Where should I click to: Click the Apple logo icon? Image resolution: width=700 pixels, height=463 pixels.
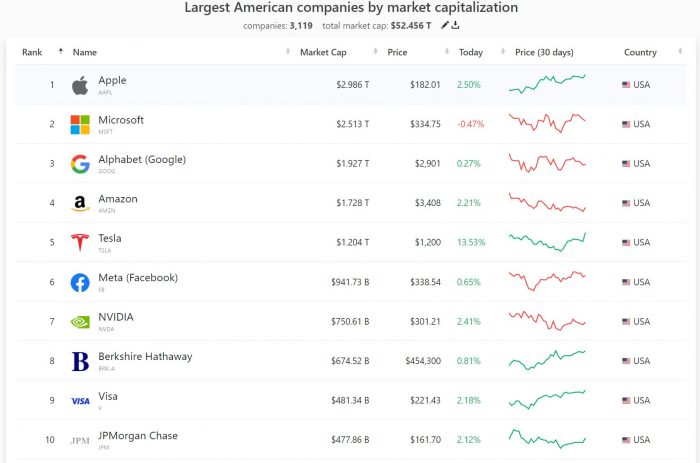[80, 86]
